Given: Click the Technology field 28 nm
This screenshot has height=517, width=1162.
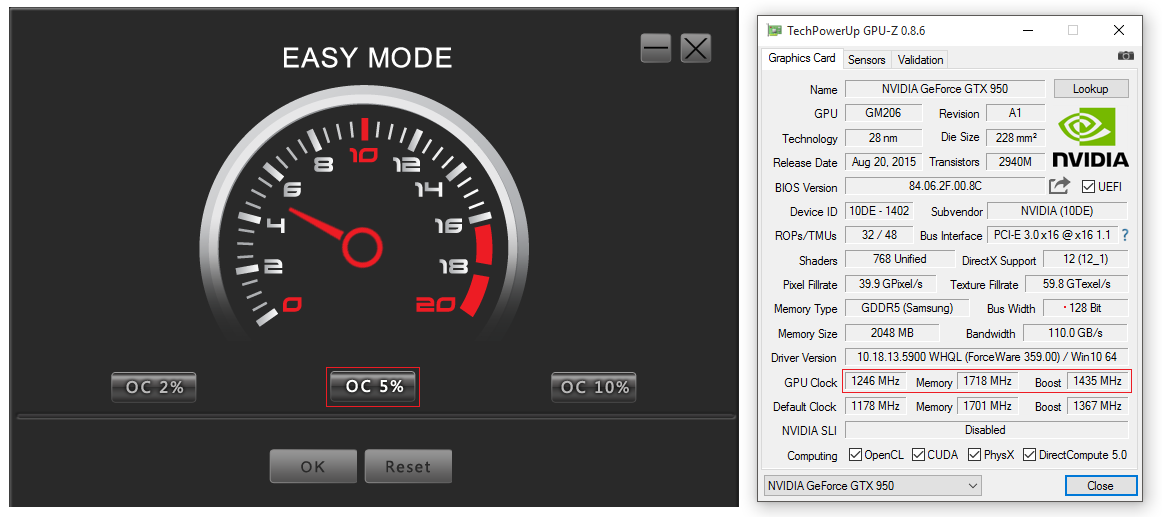Looking at the screenshot, I should (x=883, y=138).
